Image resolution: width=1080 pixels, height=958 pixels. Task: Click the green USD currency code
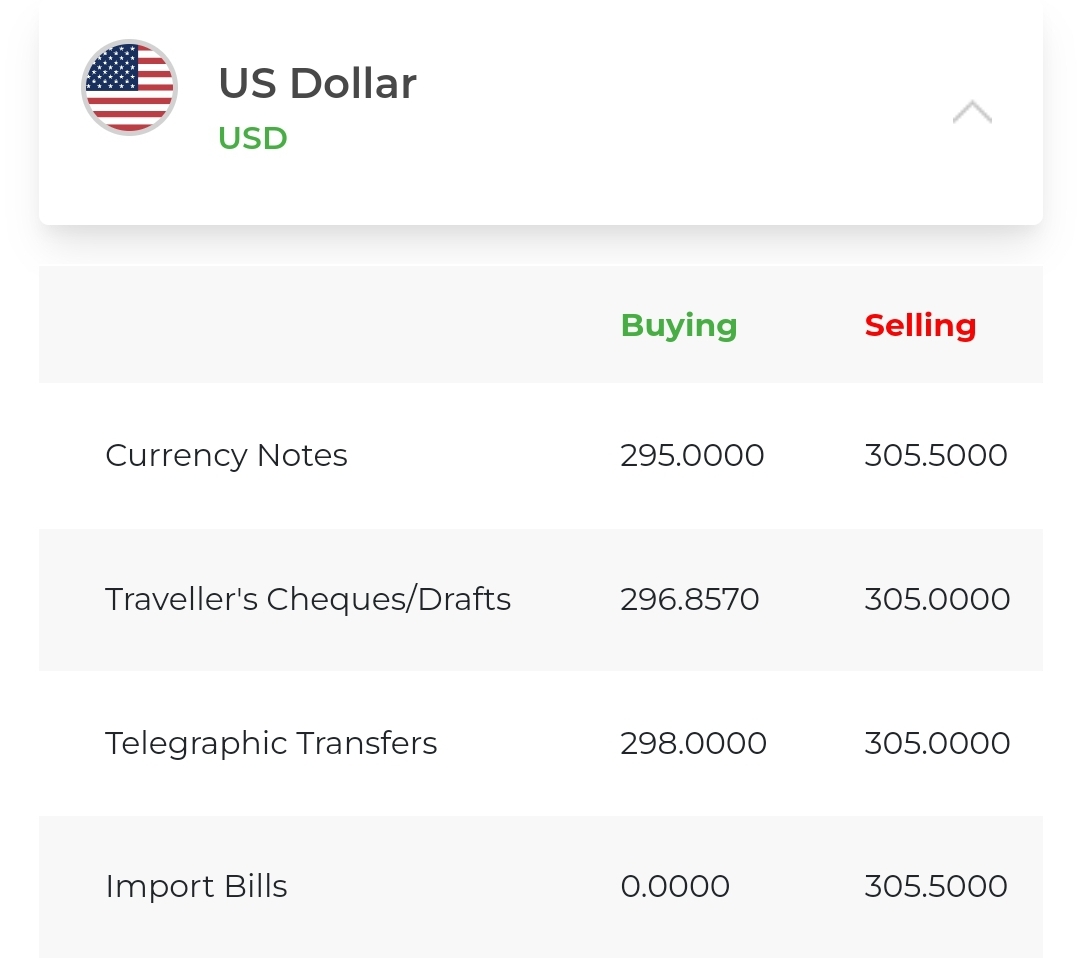click(253, 138)
